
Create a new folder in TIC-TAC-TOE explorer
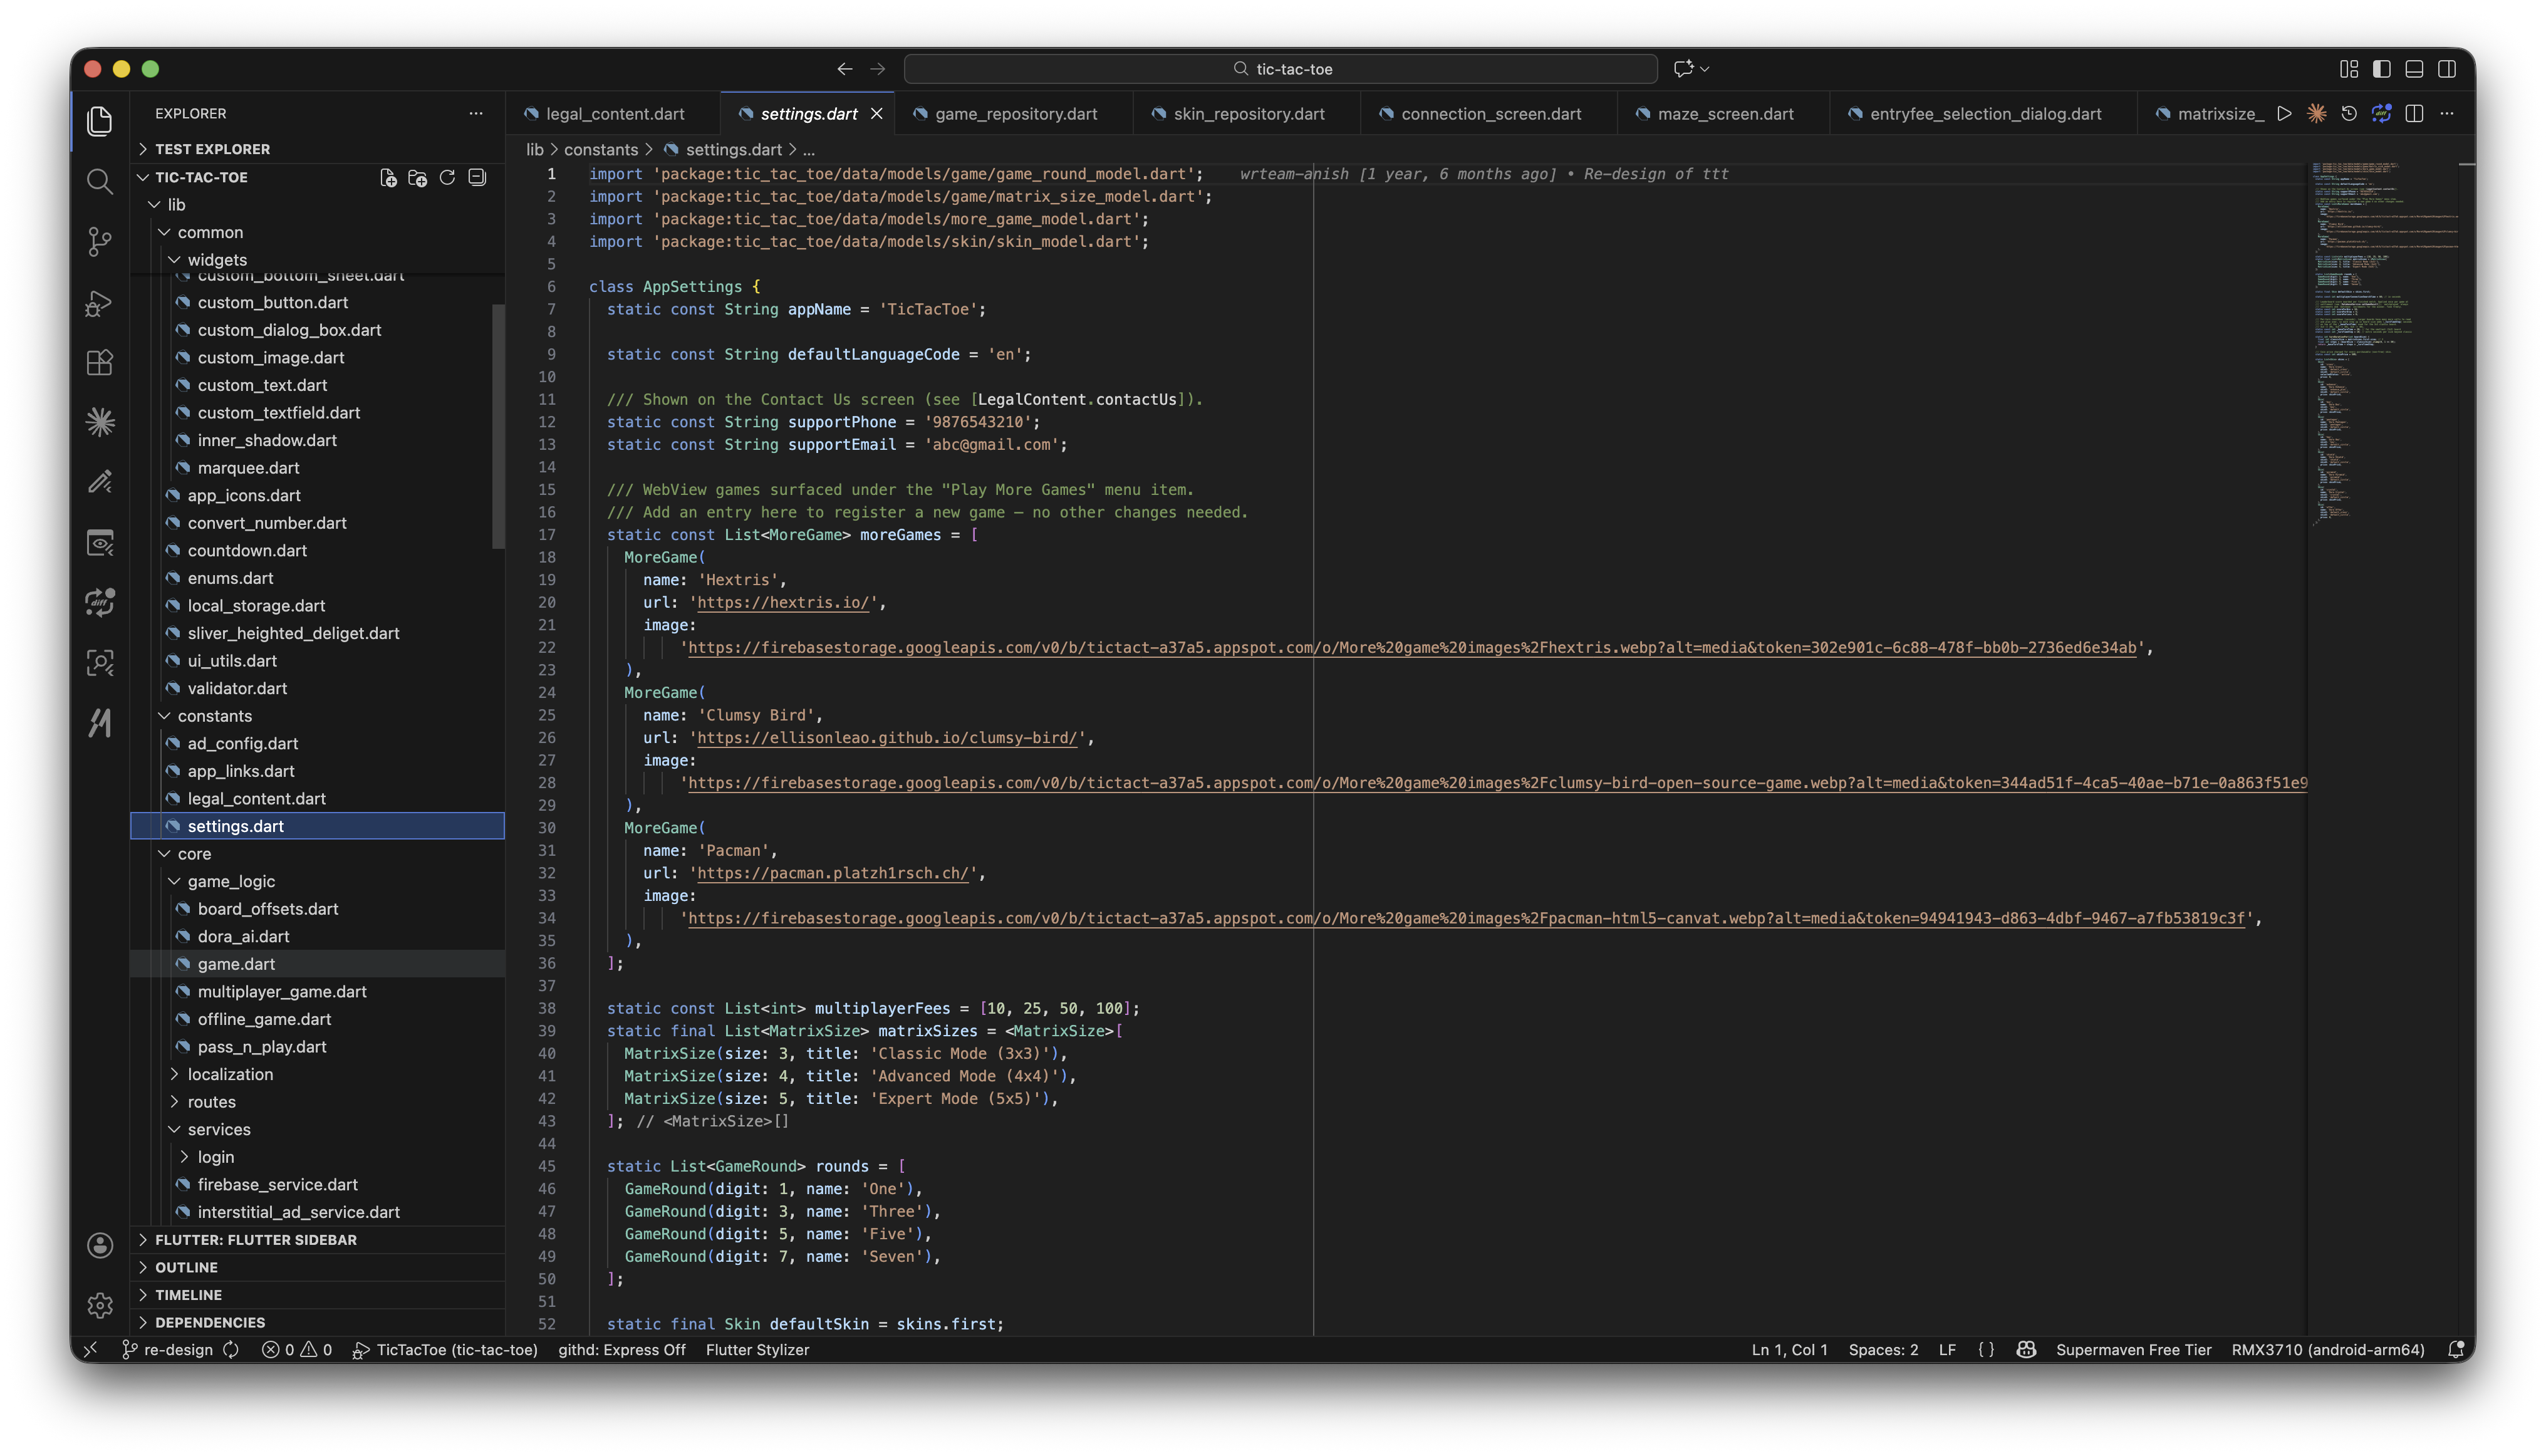[x=417, y=177]
